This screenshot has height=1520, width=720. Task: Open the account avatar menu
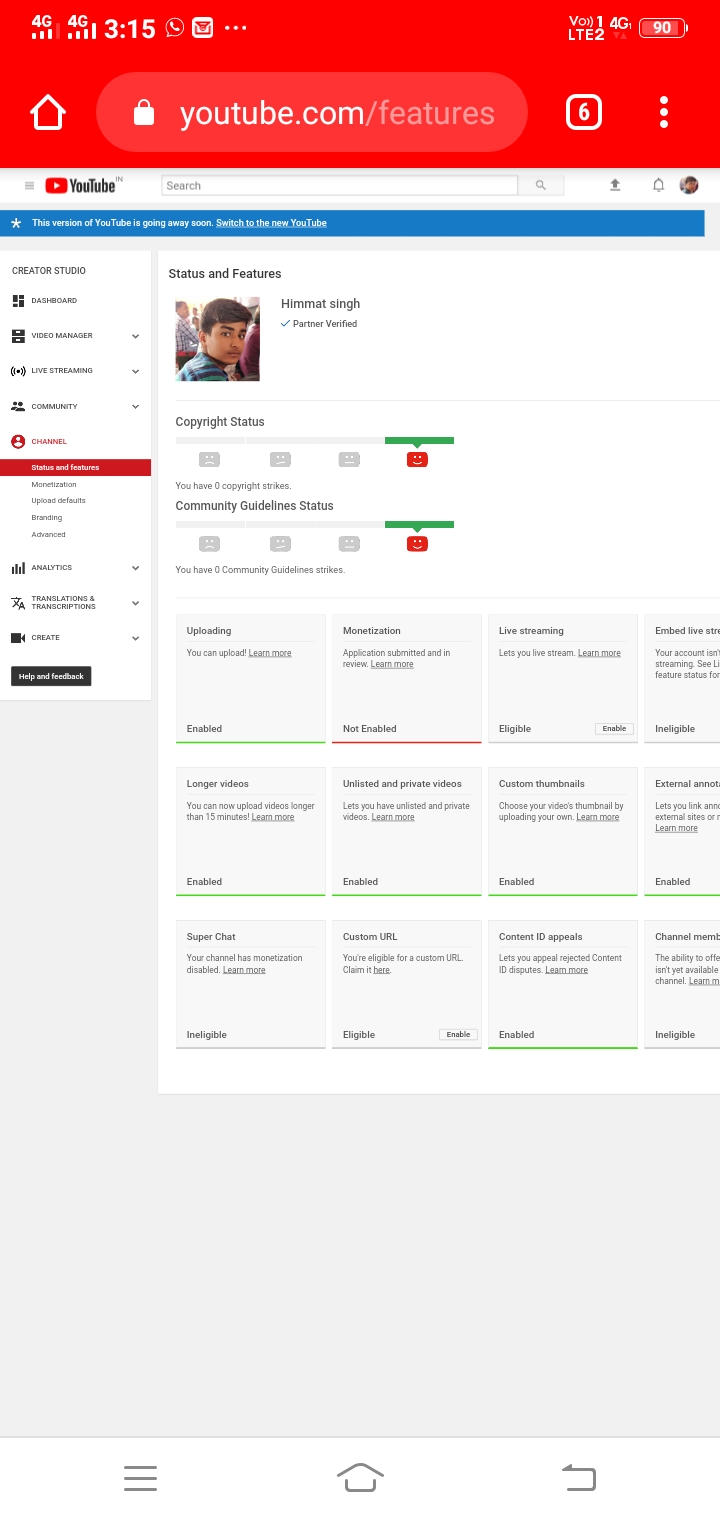tap(689, 185)
